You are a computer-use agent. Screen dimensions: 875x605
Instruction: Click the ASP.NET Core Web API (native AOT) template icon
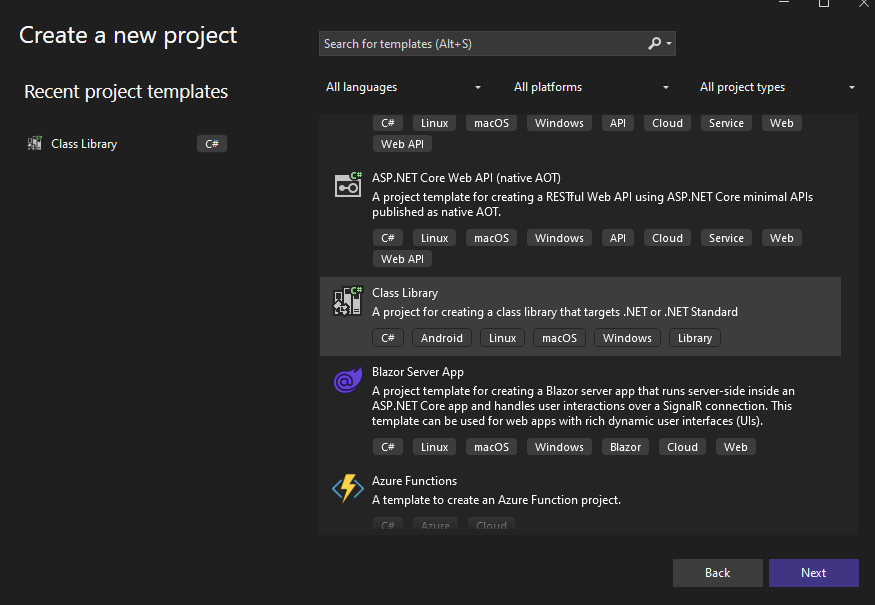click(x=348, y=185)
